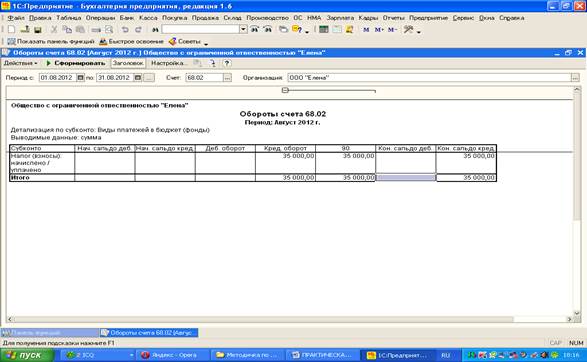Click the Open file toolbar icon
Screen dimensions: 587x362
[x=25, y=30]
